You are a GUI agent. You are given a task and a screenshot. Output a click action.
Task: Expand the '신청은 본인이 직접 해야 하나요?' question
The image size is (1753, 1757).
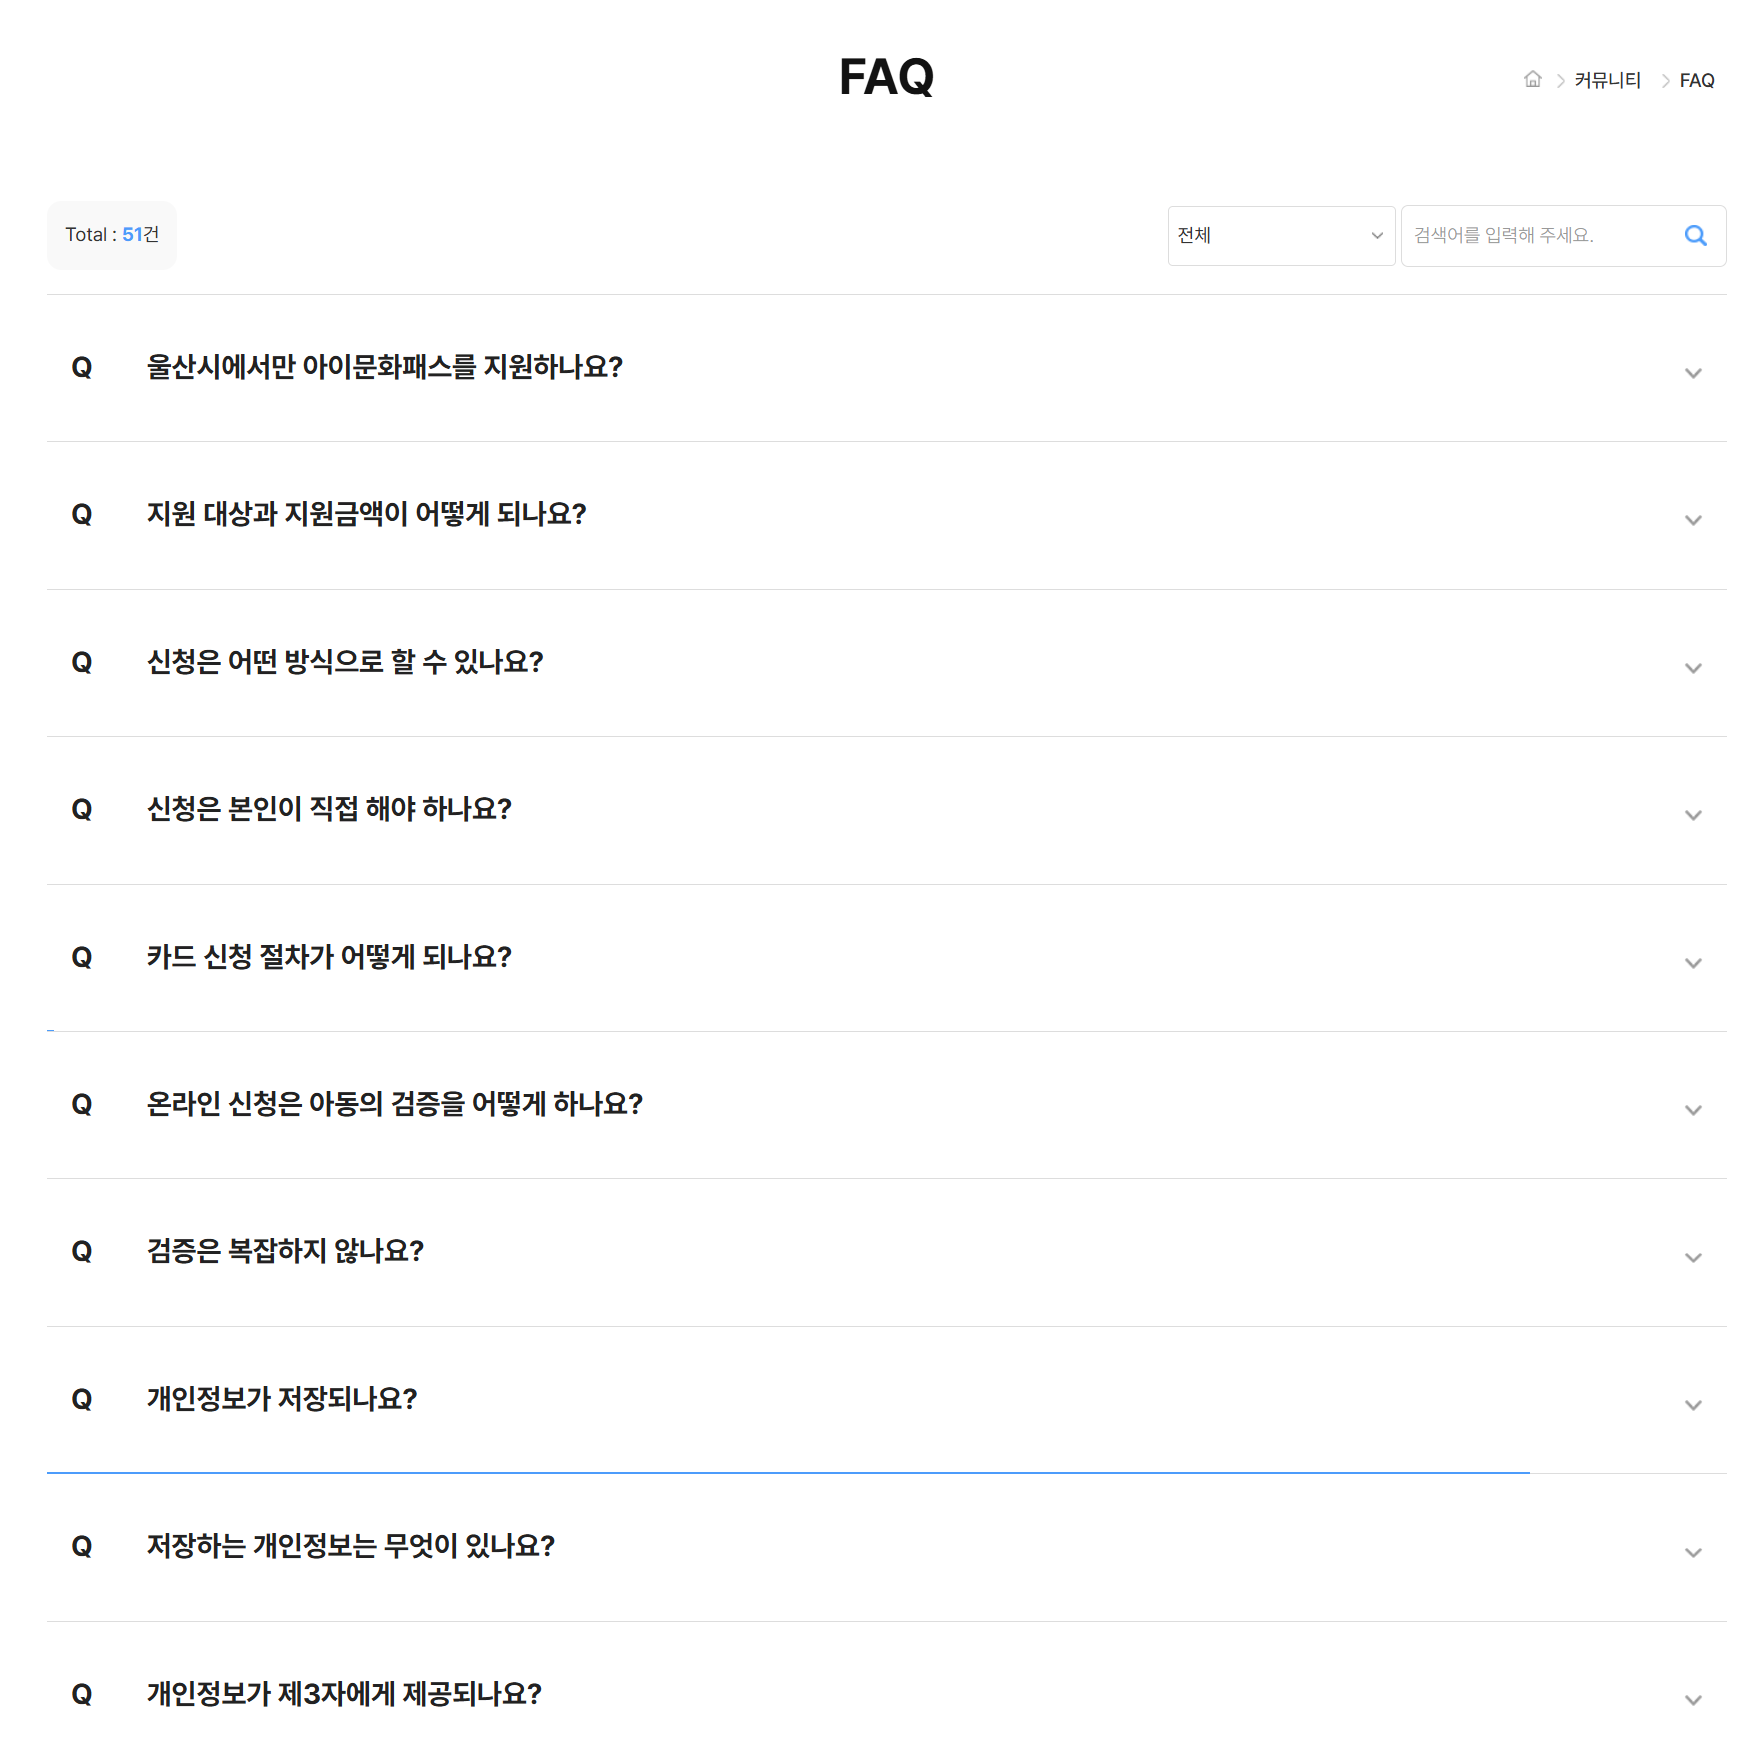(x=1693, y=815)
